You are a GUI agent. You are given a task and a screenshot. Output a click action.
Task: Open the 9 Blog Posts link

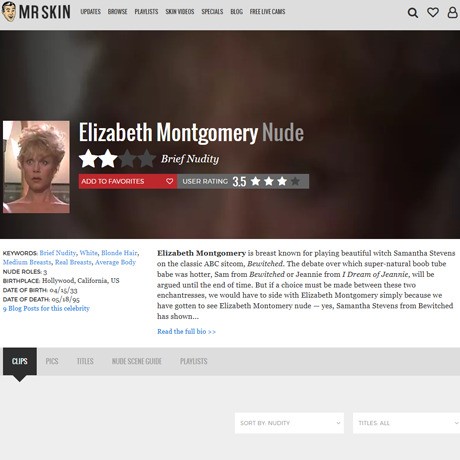pos(46,308)
